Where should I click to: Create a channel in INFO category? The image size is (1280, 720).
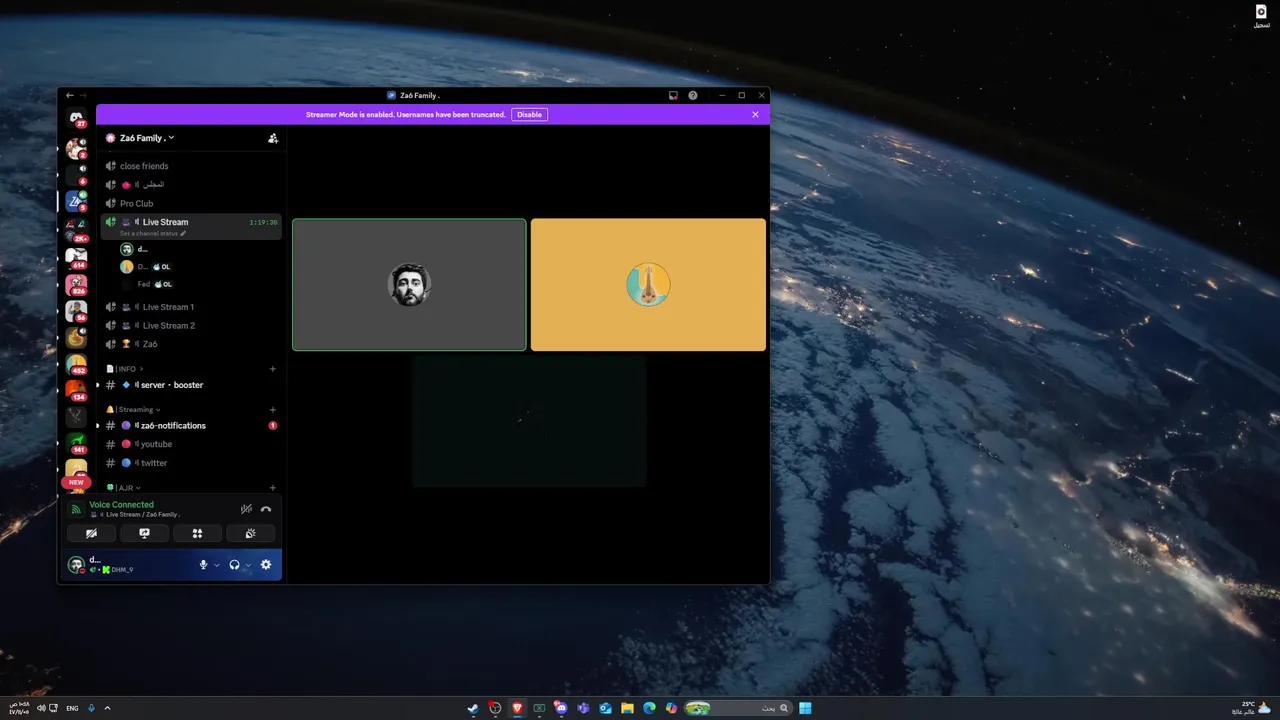[272, 369]
